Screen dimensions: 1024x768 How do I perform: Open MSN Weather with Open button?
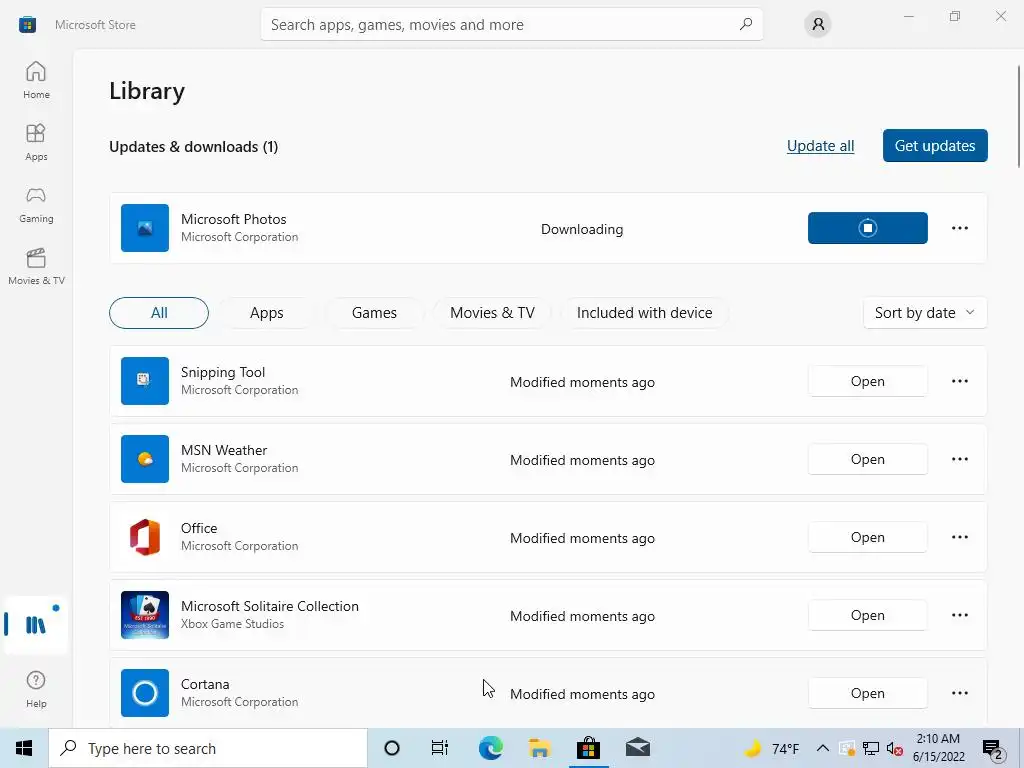point(867,459)
